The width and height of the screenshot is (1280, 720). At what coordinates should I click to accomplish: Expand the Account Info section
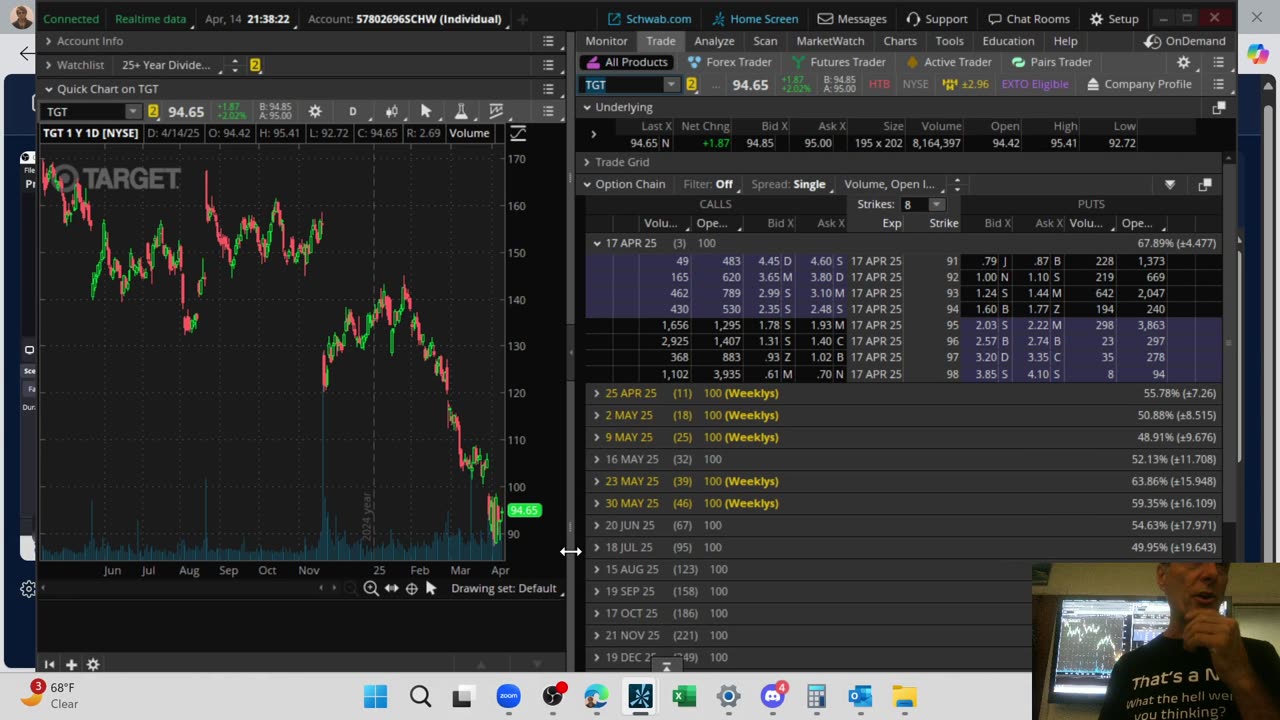click(x=48, y=41)
